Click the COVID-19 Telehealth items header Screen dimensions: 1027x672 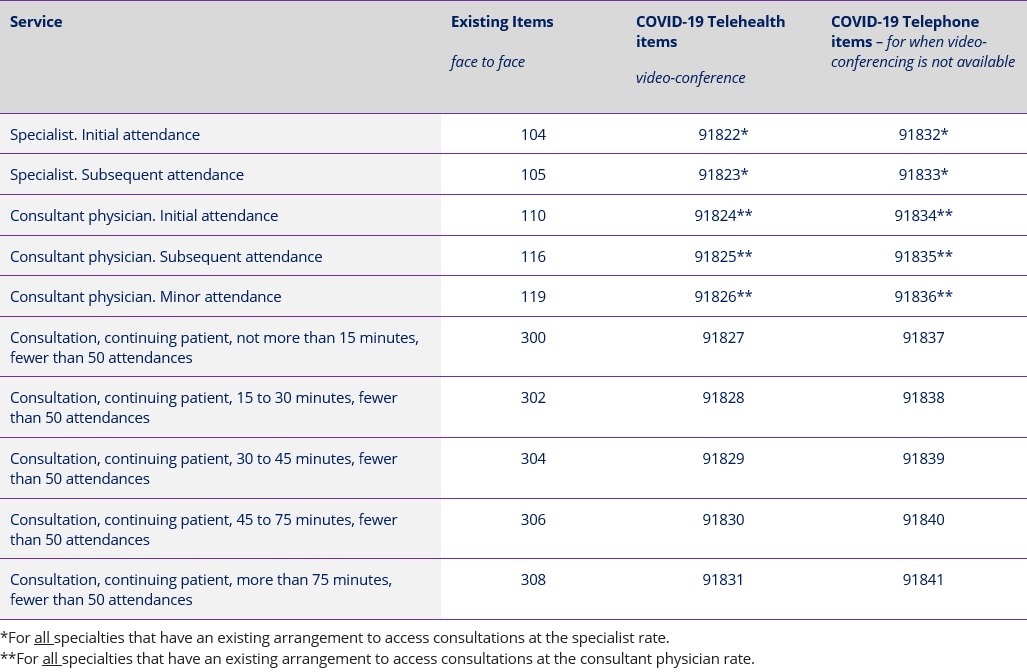710,31
